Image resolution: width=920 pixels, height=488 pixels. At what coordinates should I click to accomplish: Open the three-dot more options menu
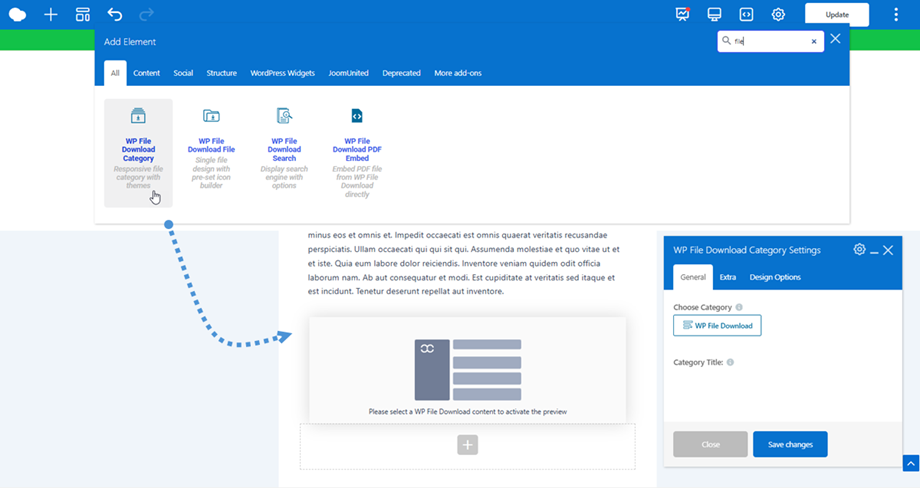click(895, 15)
